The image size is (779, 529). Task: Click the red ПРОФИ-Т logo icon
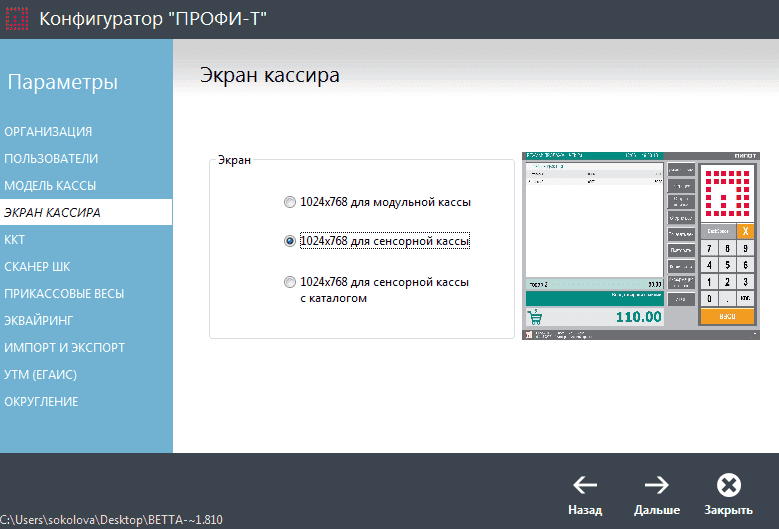point(16,19)
